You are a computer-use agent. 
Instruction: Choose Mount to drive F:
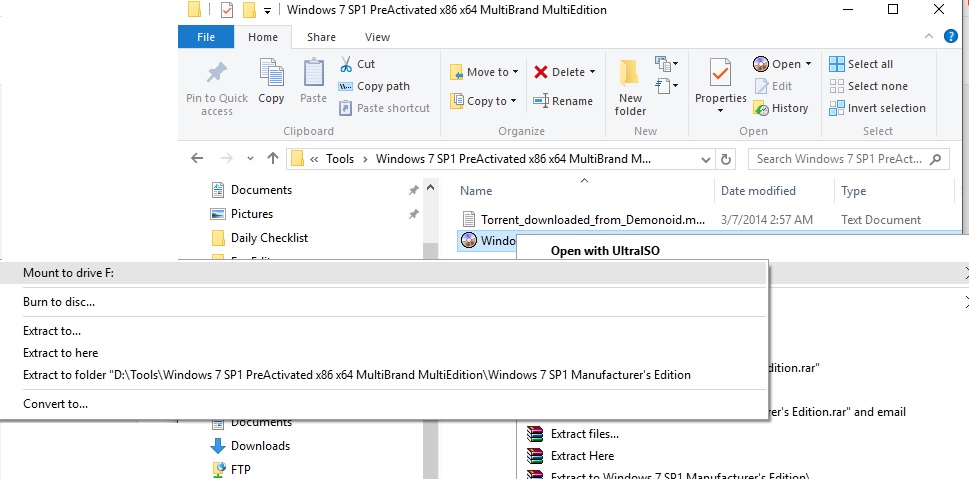383,273
